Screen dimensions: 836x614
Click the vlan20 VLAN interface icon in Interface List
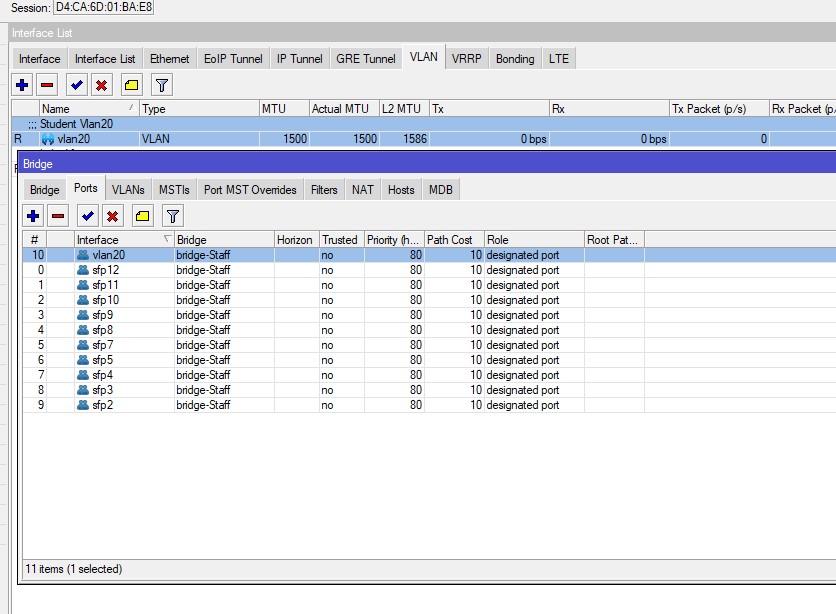tap(48, 139)
